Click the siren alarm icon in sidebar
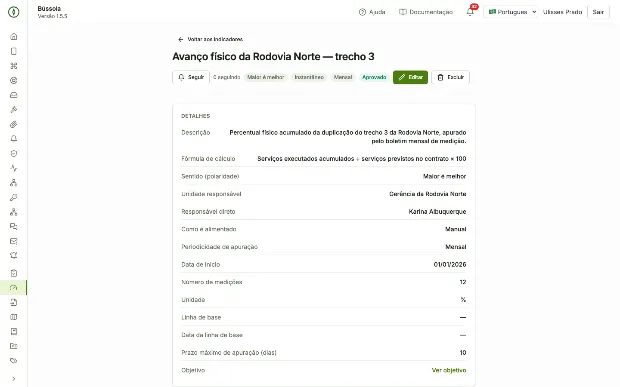 click(x=13, y=255)
